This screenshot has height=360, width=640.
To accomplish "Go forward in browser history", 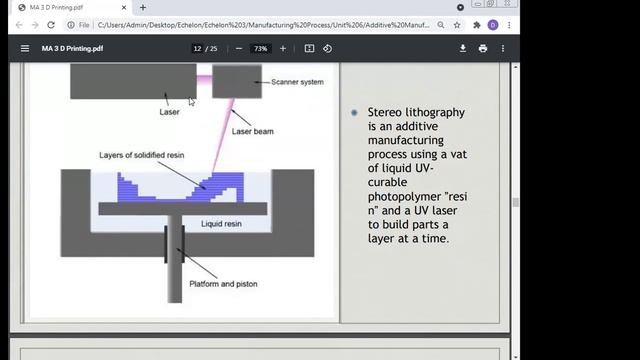I will pyautogui.click(x=35, y=25).
